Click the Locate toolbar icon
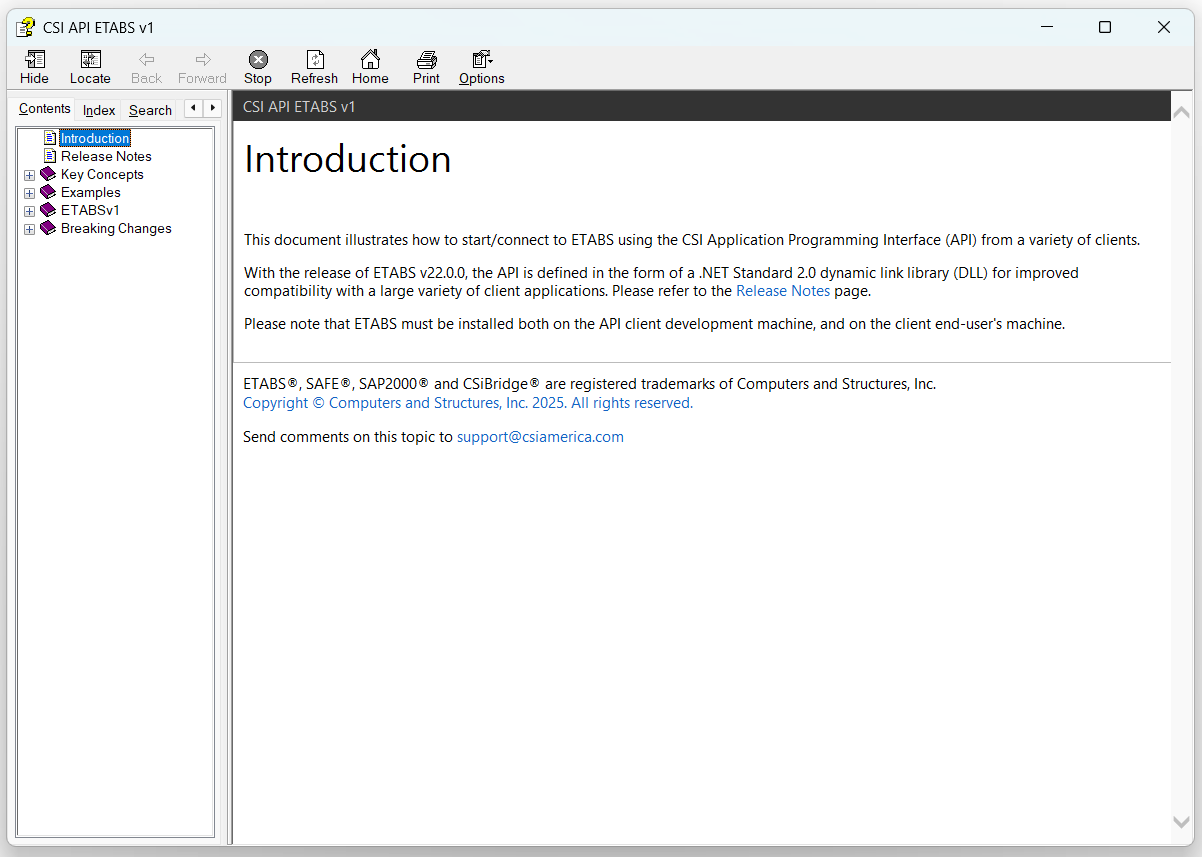 90,60
